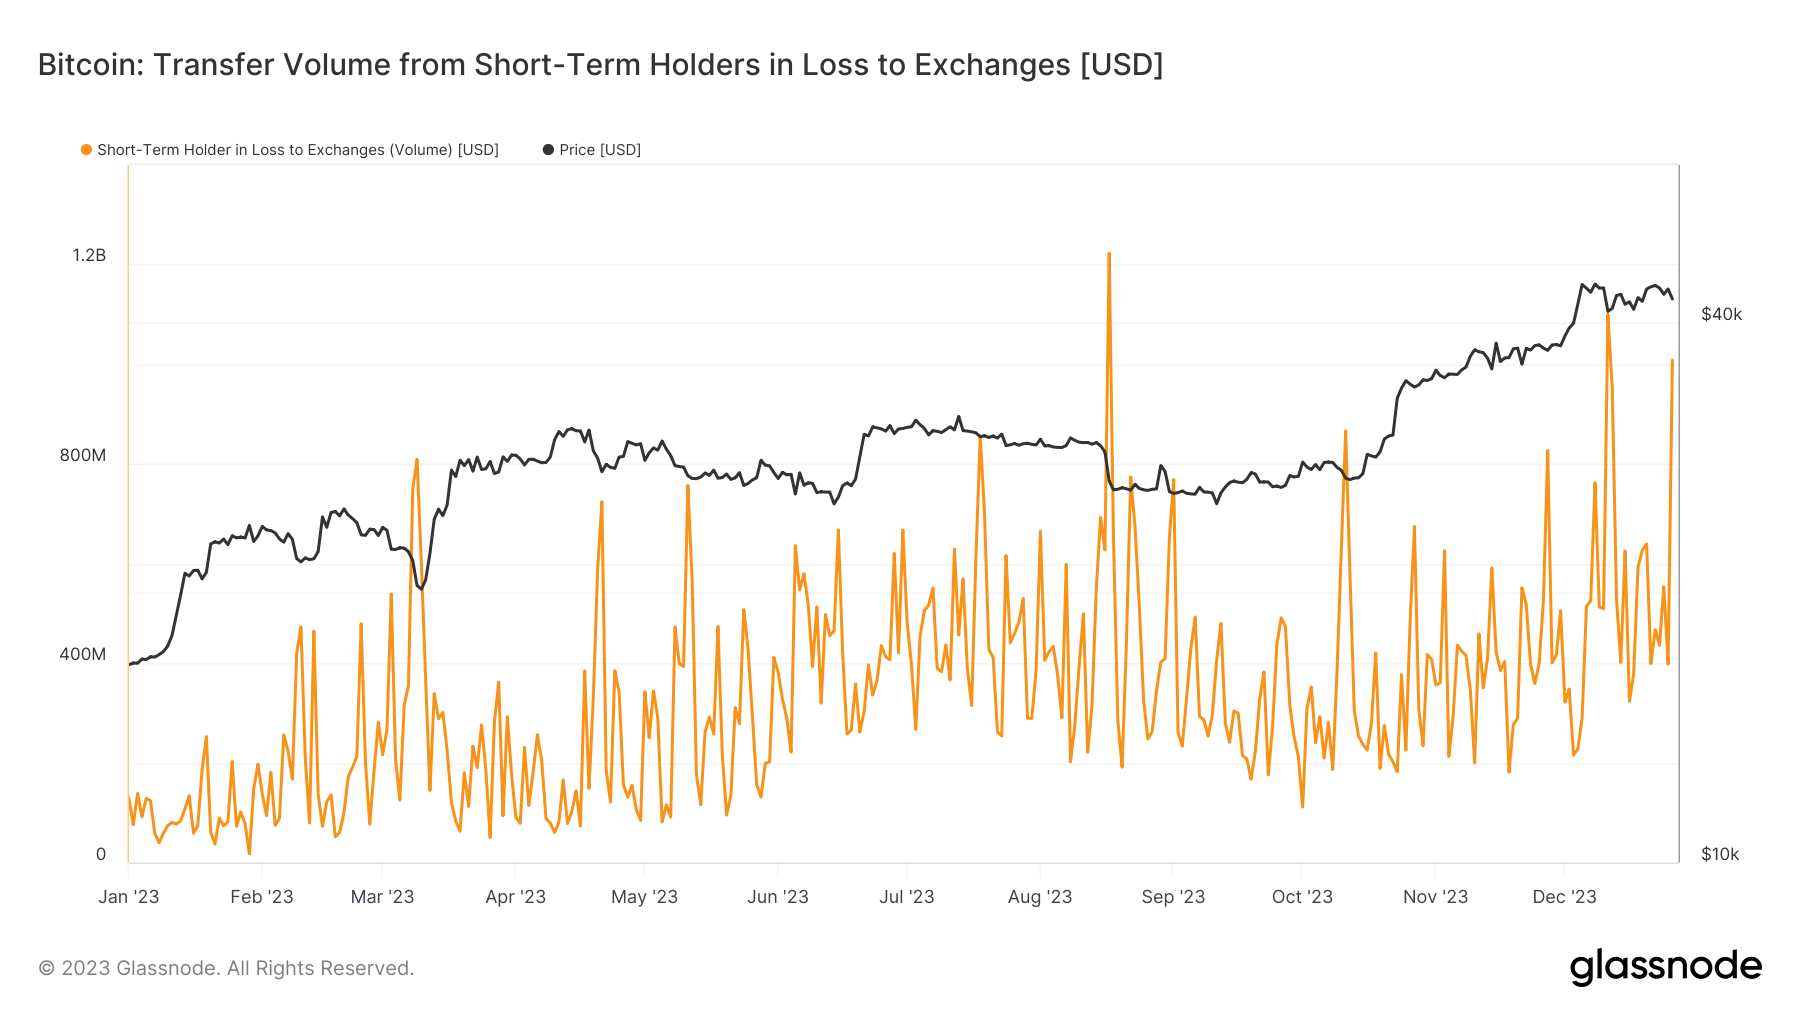This screenshot has height=1013, width=1800.
Task: Select the Jun '23 axis label
Action: coord(777,897)
